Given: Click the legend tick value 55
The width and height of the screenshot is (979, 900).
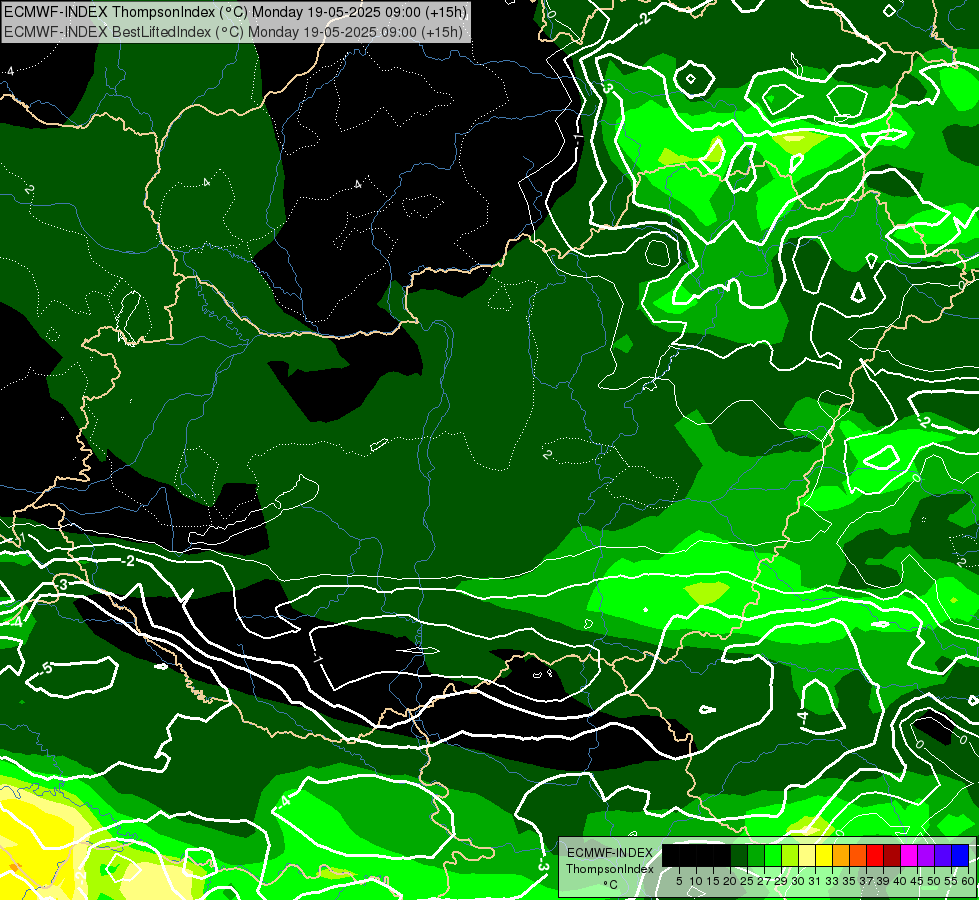Looking at the screenshot, I should 951,881.
